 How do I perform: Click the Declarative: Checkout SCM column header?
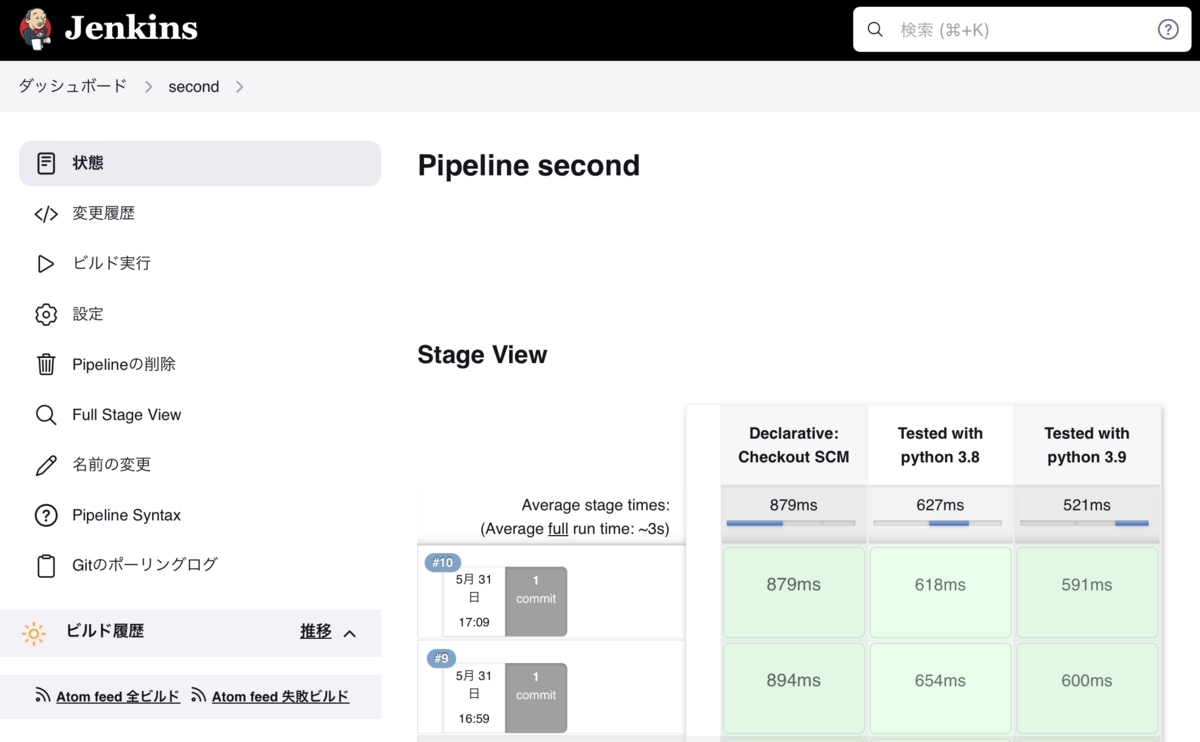tap(794, 445)
